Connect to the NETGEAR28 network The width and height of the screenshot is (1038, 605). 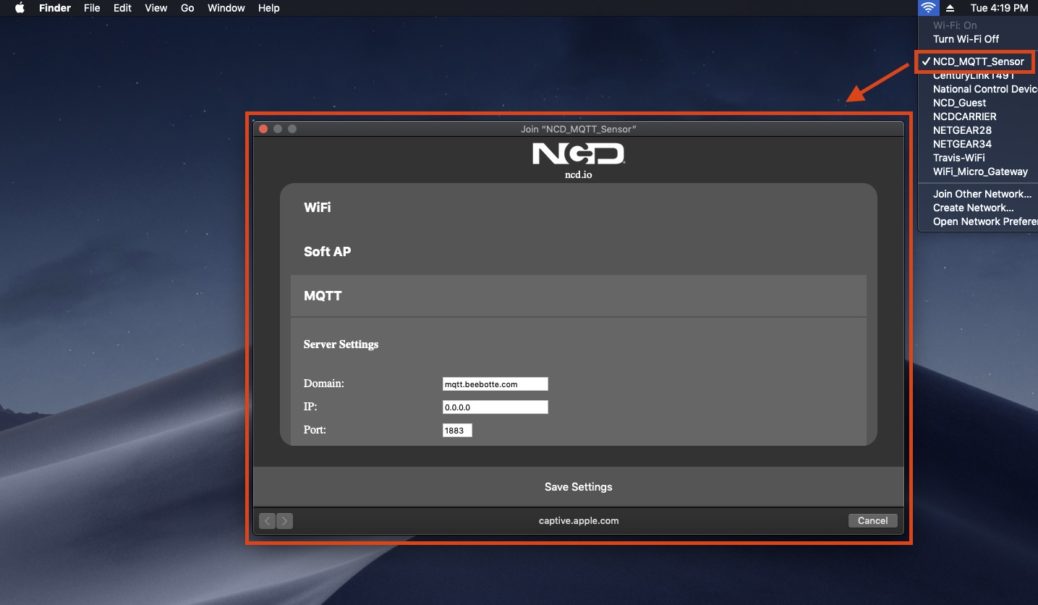point(965,129)
